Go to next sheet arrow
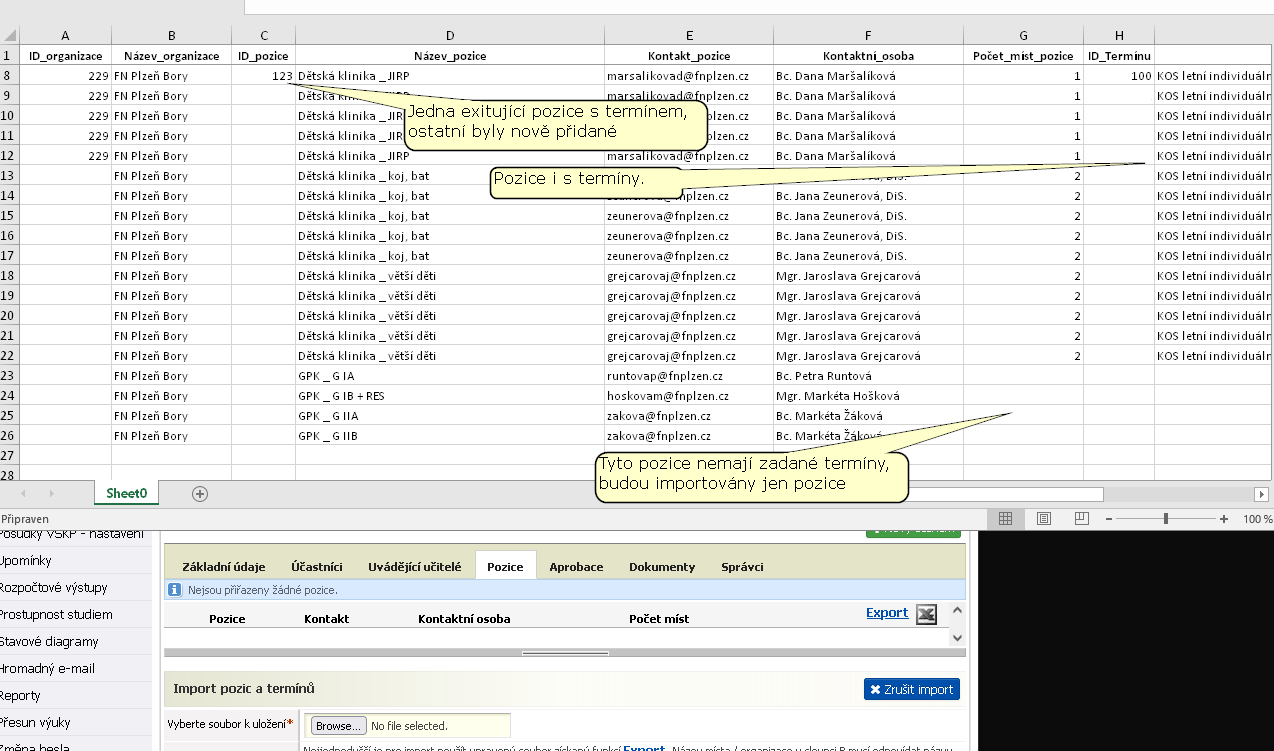Image resolution: width=1274 pixels, height=751 pixels. coord(50,494)
